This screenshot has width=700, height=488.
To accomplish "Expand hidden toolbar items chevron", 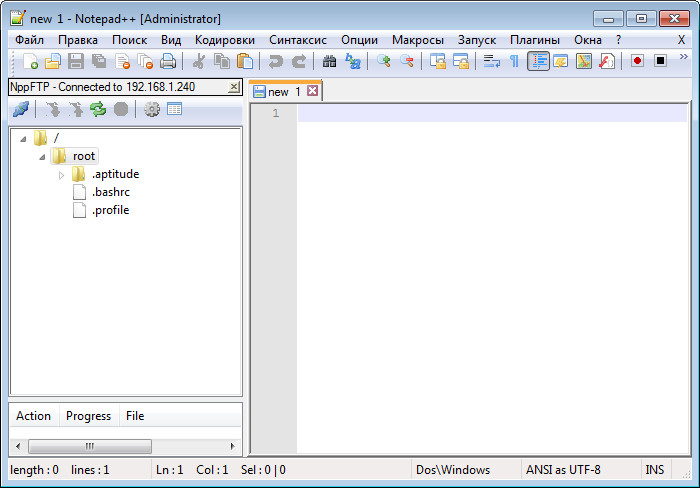I will (x=683, y=57).
